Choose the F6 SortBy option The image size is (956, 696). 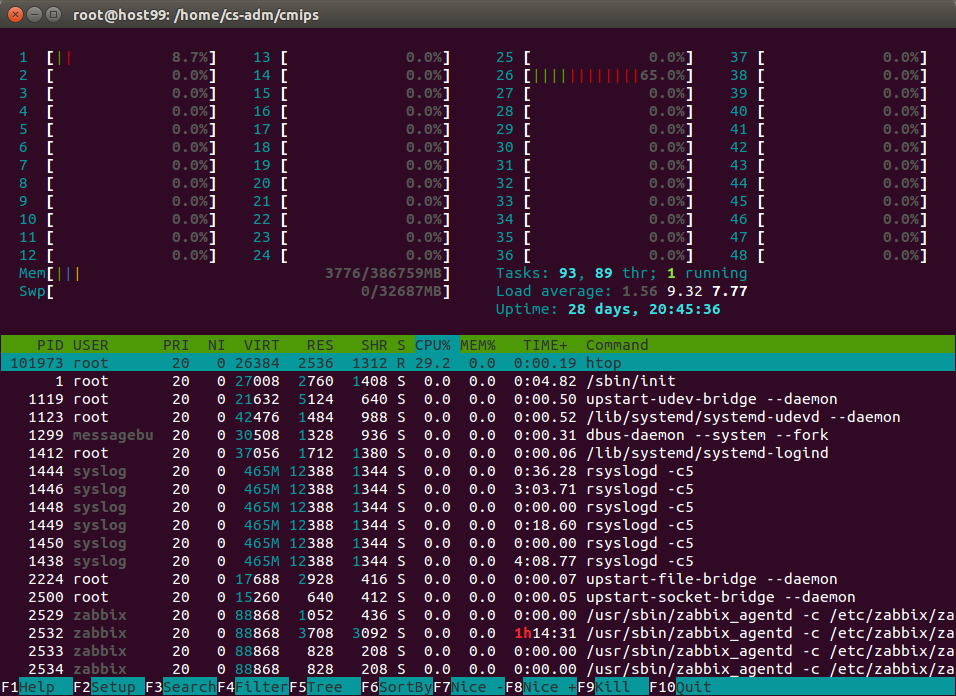[396, 687]
